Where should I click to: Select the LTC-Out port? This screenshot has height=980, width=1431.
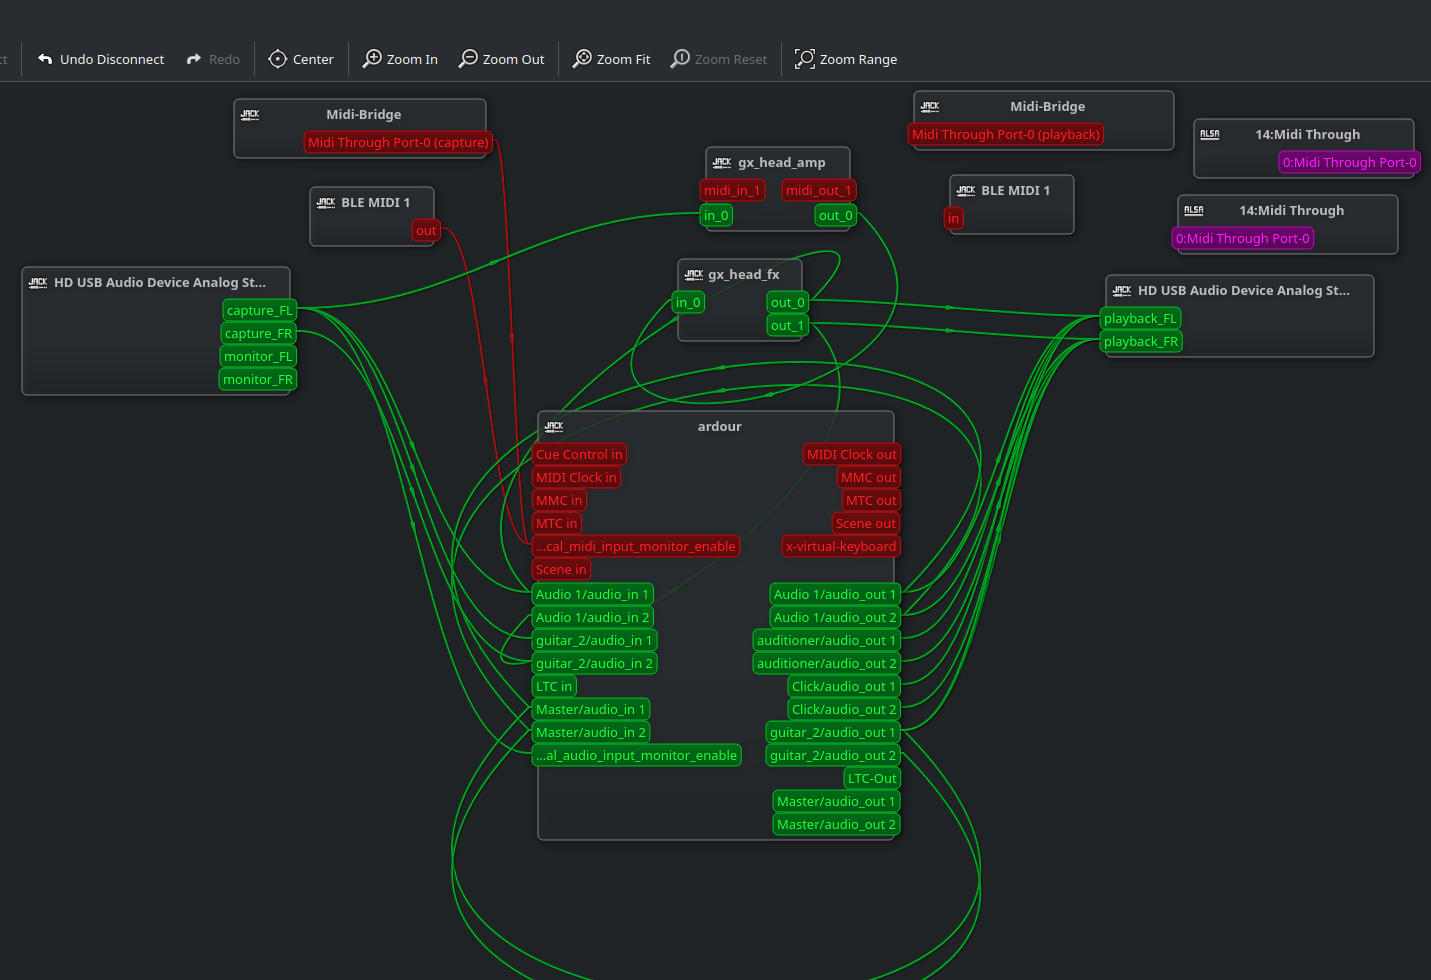pos(873,778)
